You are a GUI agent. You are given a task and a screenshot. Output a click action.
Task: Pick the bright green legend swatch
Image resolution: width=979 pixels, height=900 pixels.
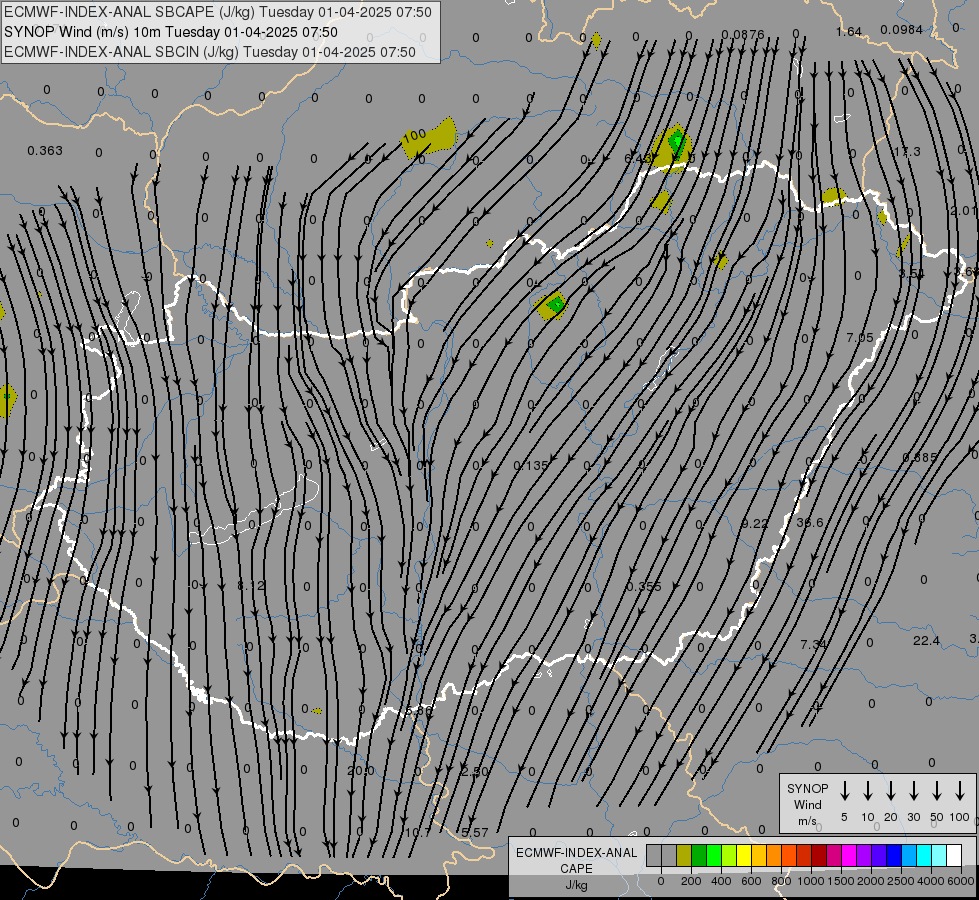point(714,855)
